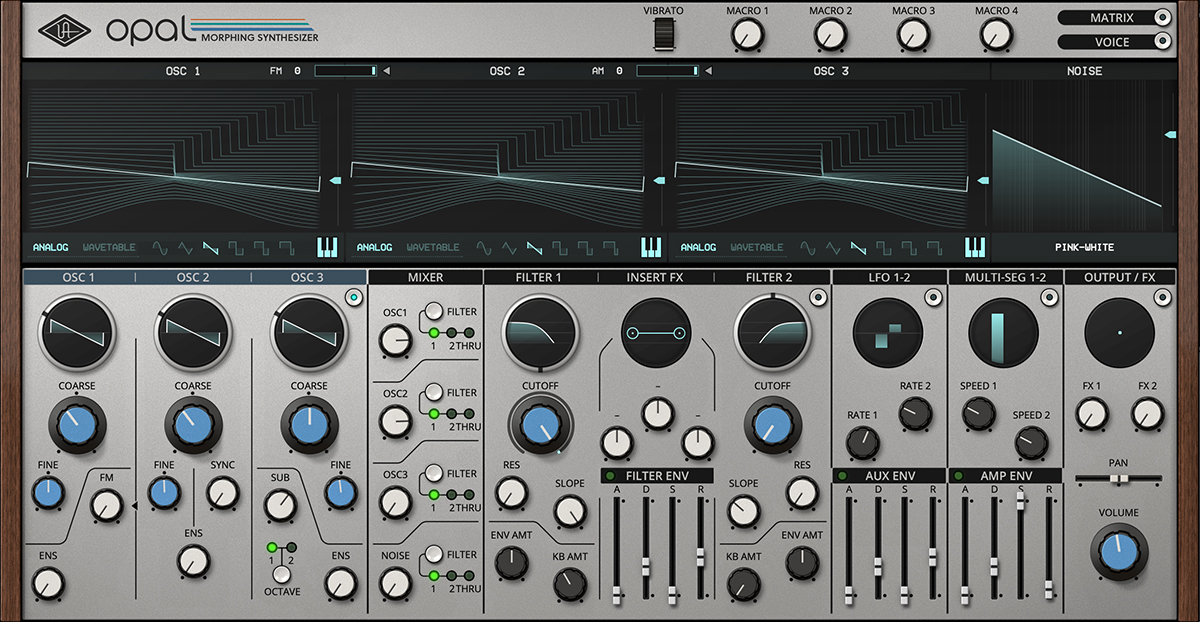Click the Output / FX XY display

click(1120, 332)
